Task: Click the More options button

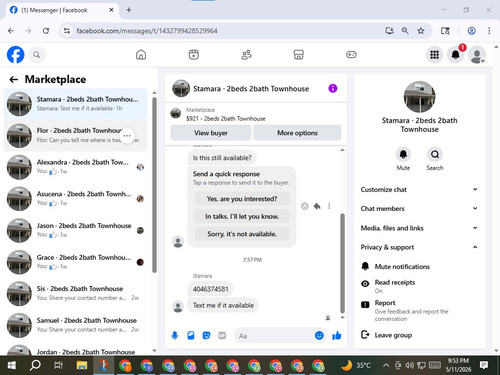Action: [297, 133]
